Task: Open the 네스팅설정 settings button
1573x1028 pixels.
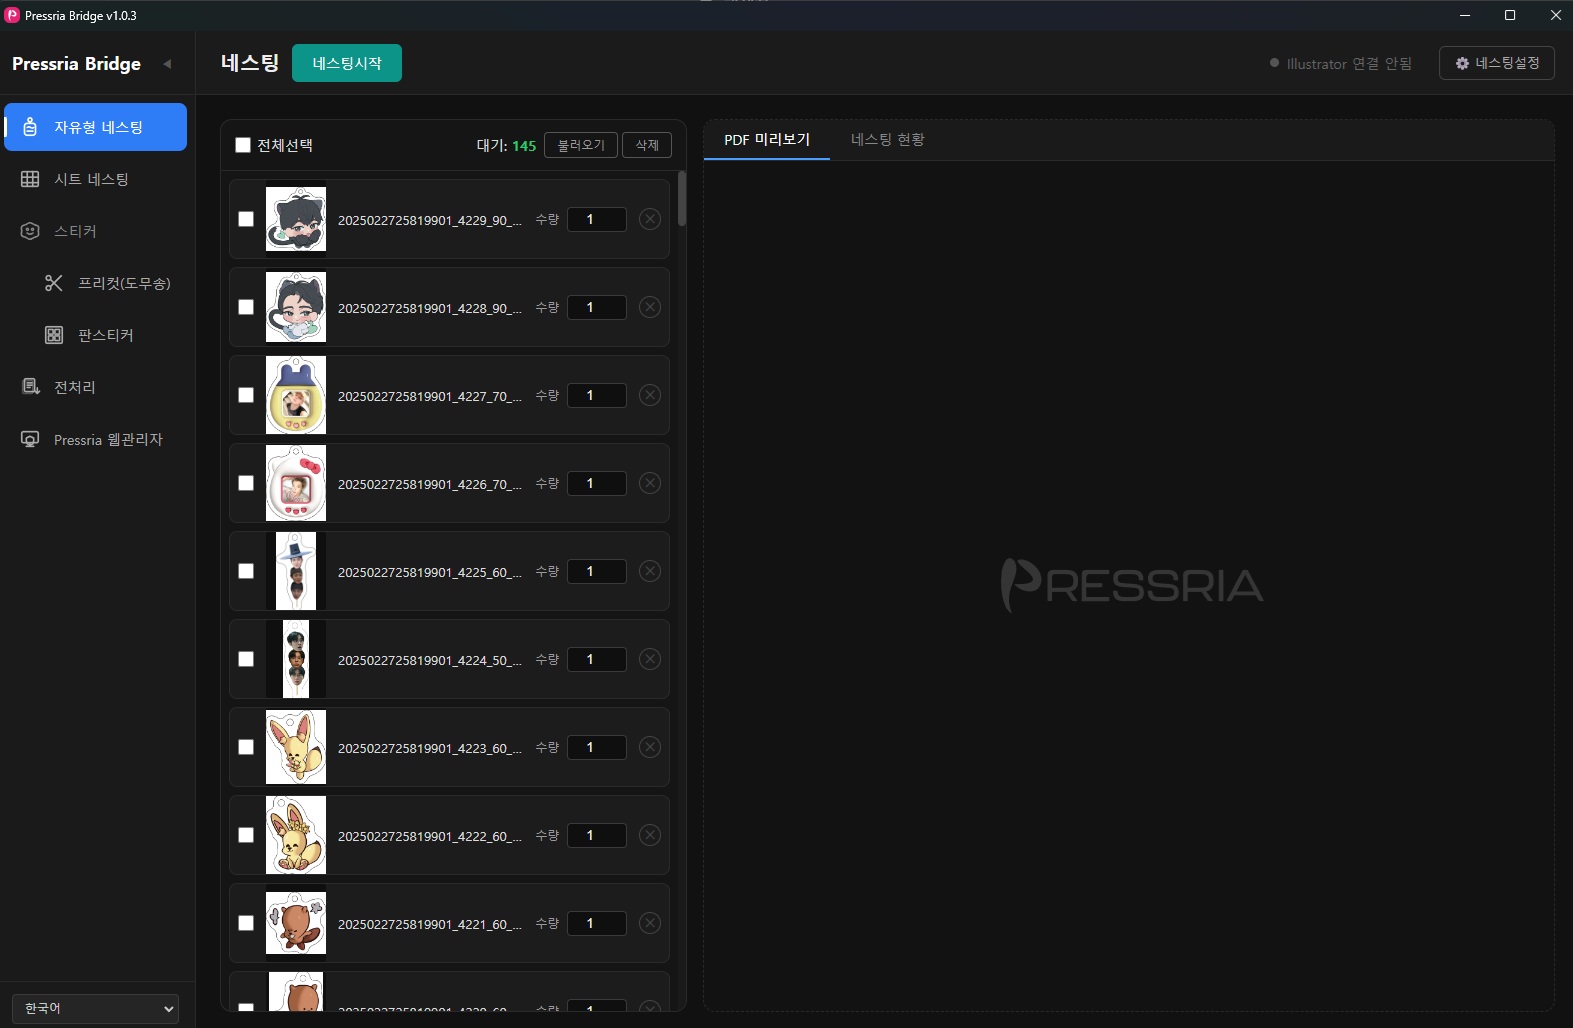Action: pos(1497,63)
